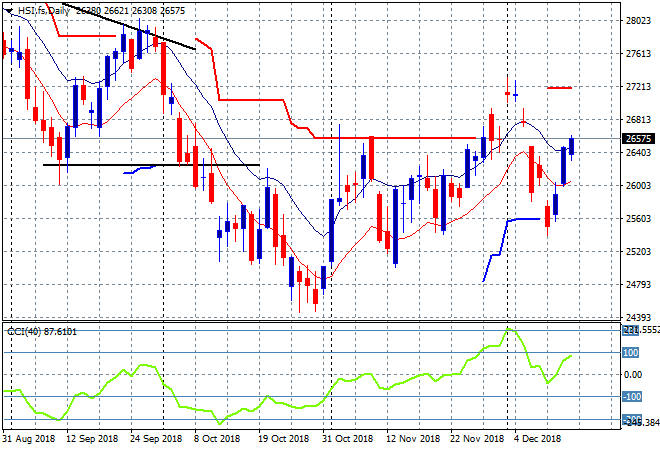Viewport: 660px width, 450px height.
Task: Click the 24393 price axis label
Action: (x=638, y=317)
